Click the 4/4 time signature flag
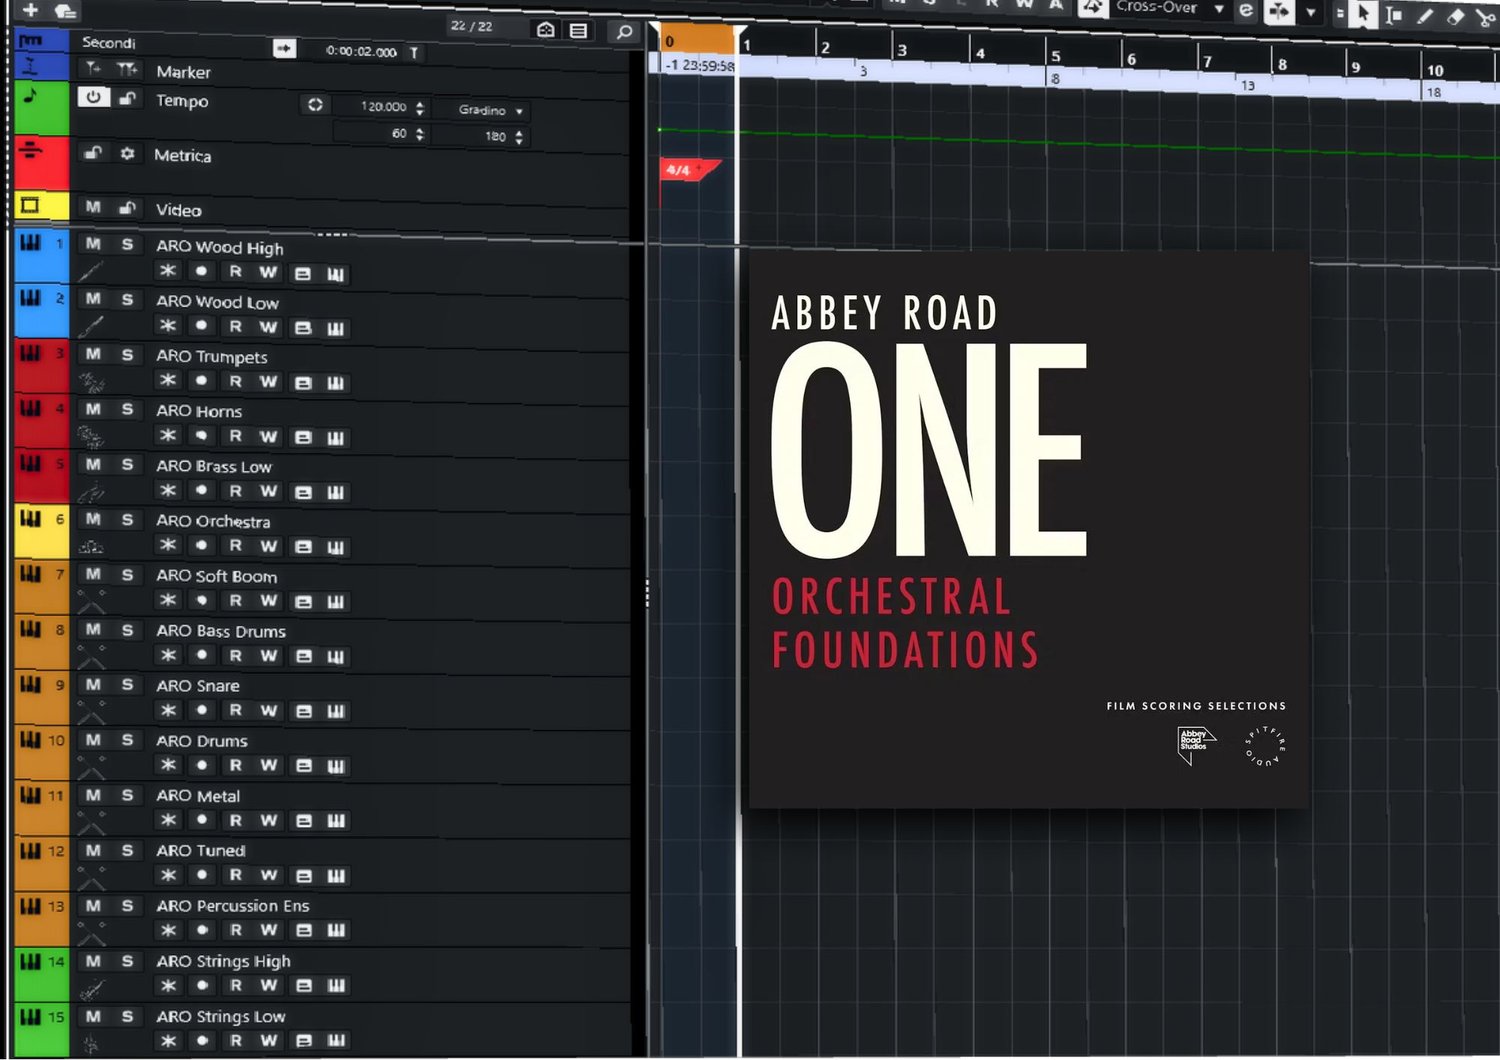This screenshot has height=1060, width=1500. (689, 170)
